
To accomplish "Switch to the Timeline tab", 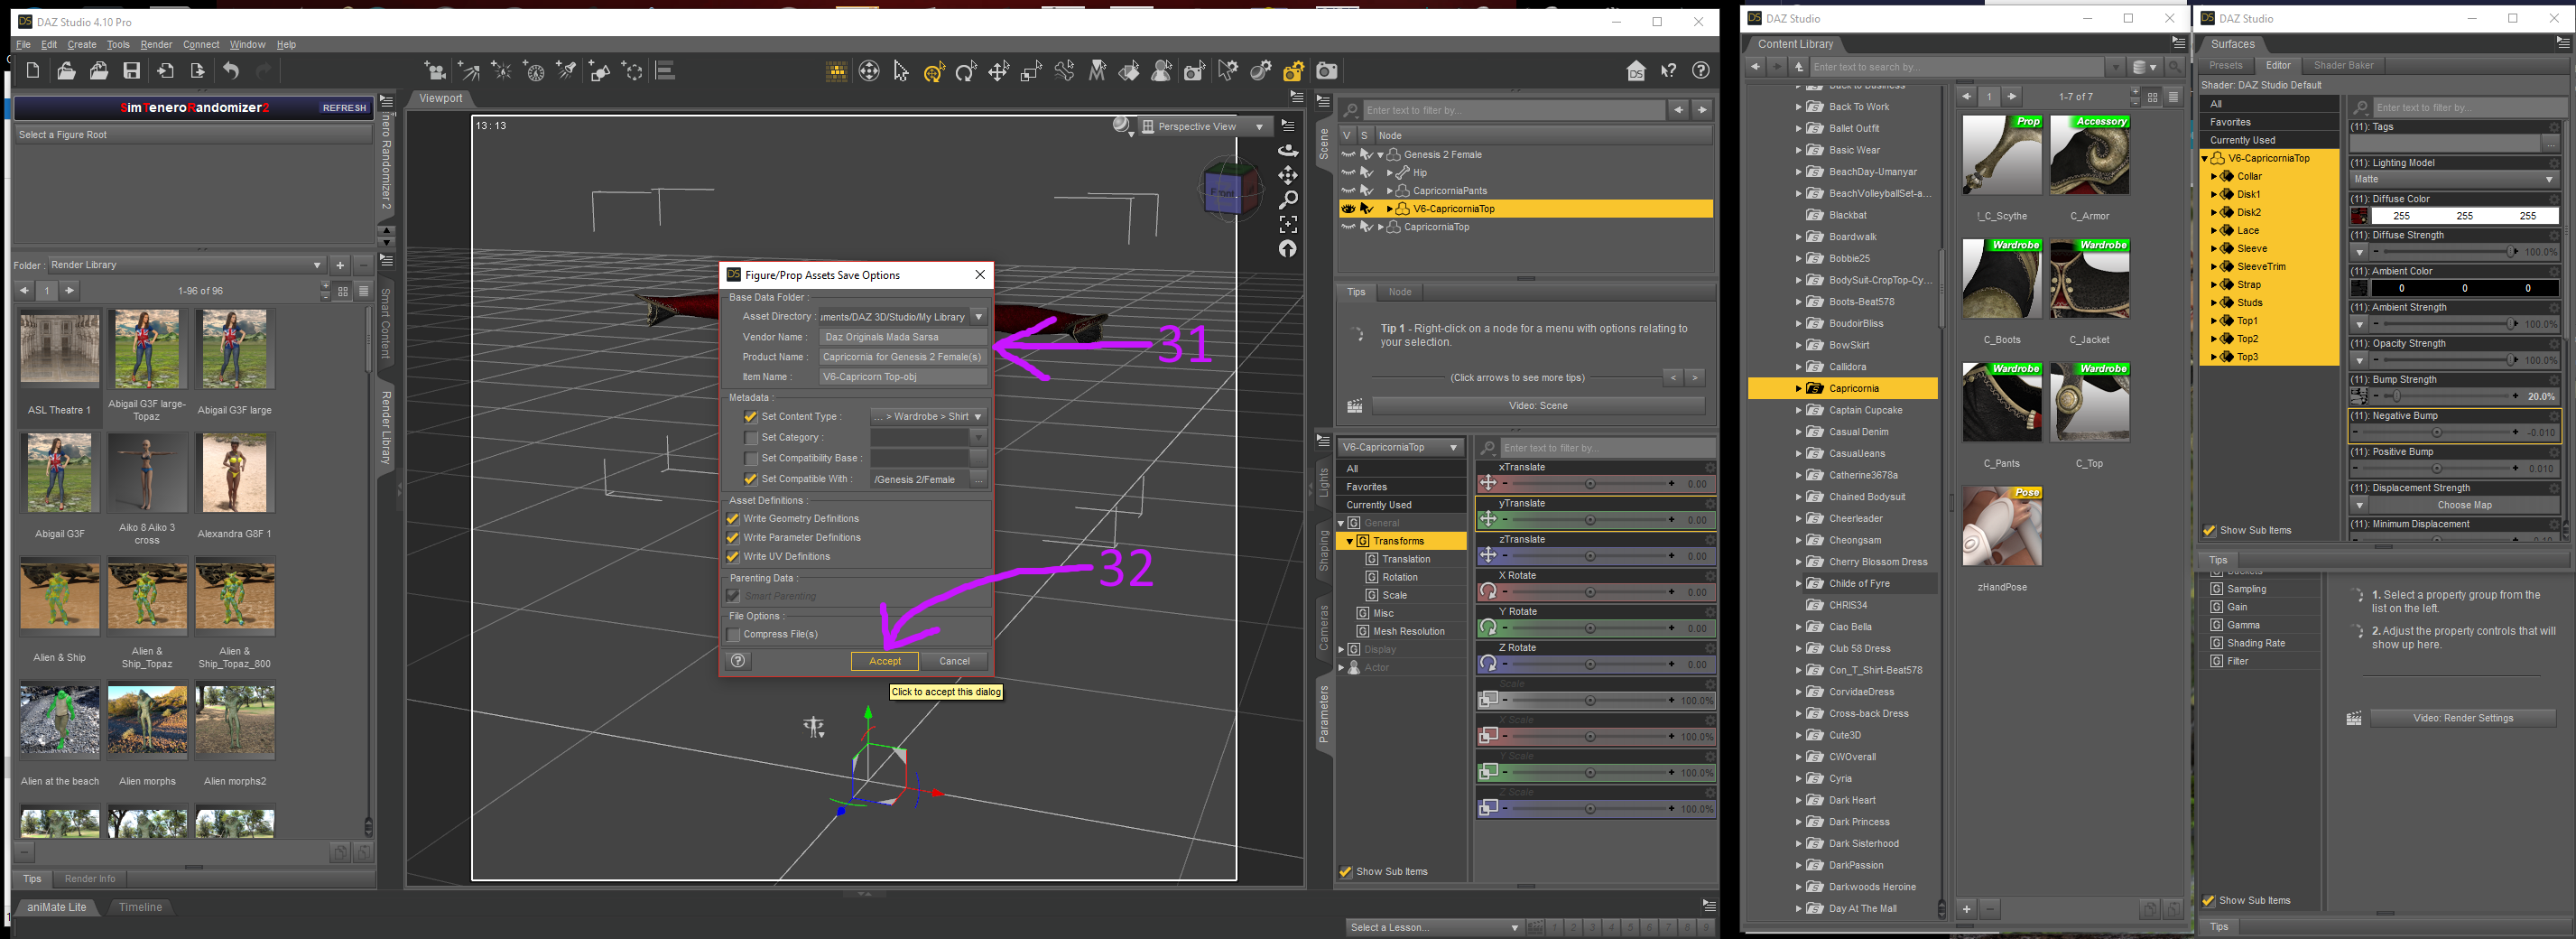I will point(140,908).
